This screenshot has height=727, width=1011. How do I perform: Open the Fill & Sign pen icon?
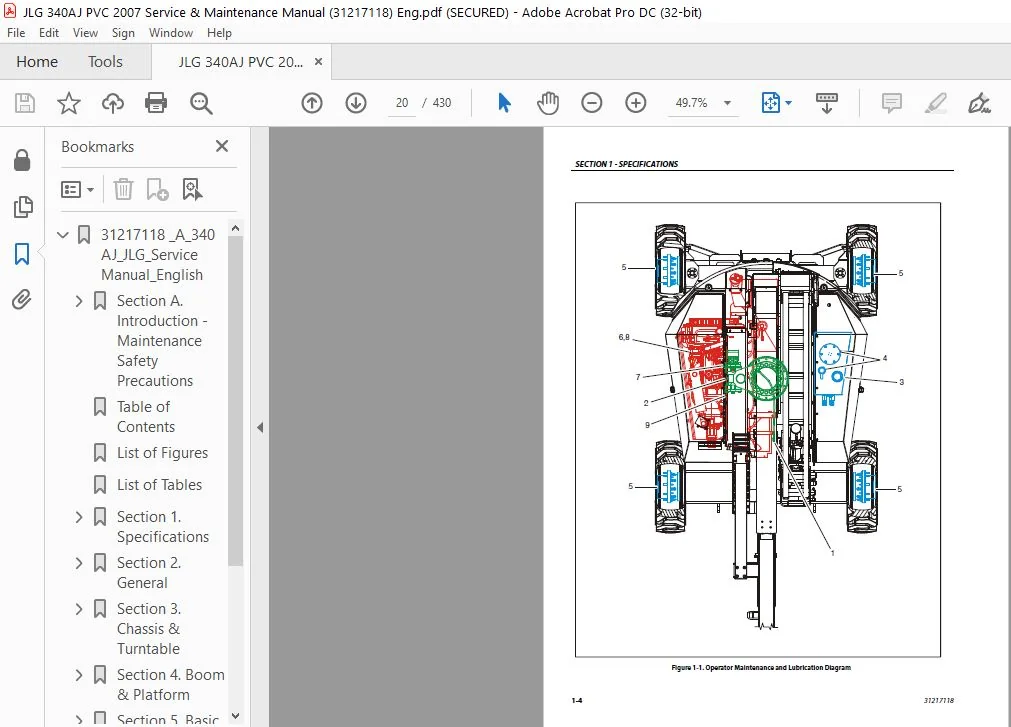click(979, 103)
